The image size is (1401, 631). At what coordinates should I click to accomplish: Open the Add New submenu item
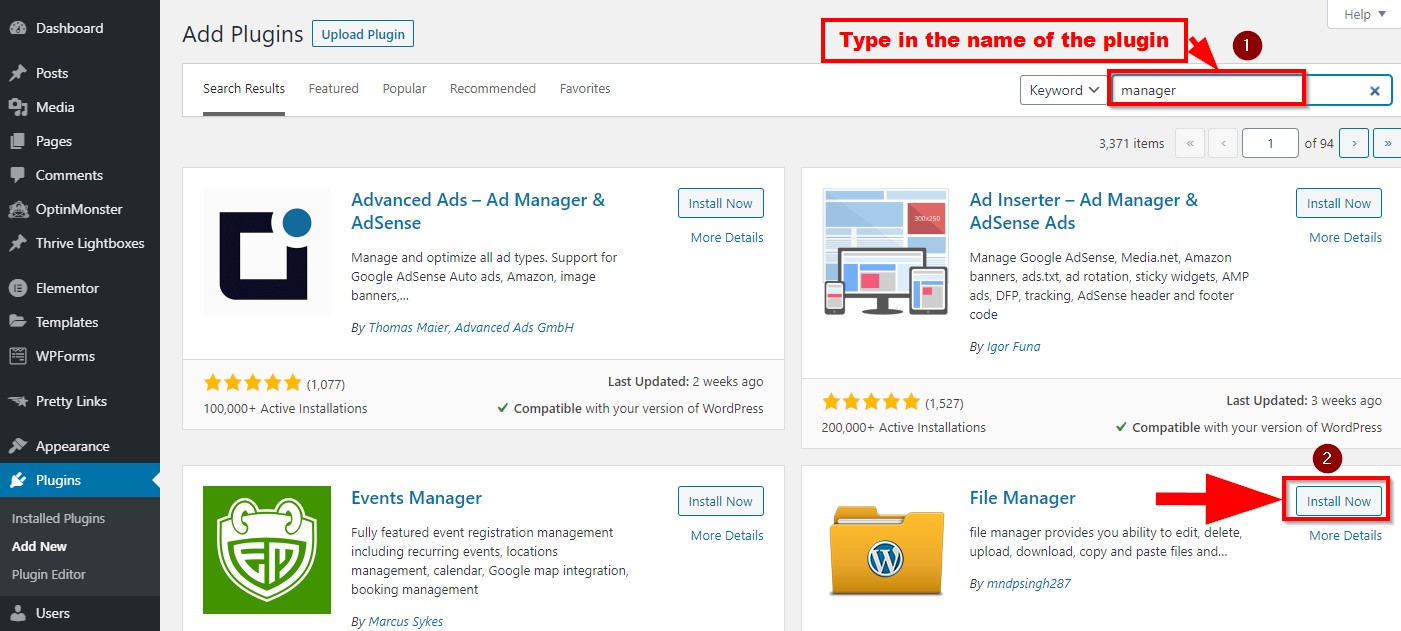point(39,546)
